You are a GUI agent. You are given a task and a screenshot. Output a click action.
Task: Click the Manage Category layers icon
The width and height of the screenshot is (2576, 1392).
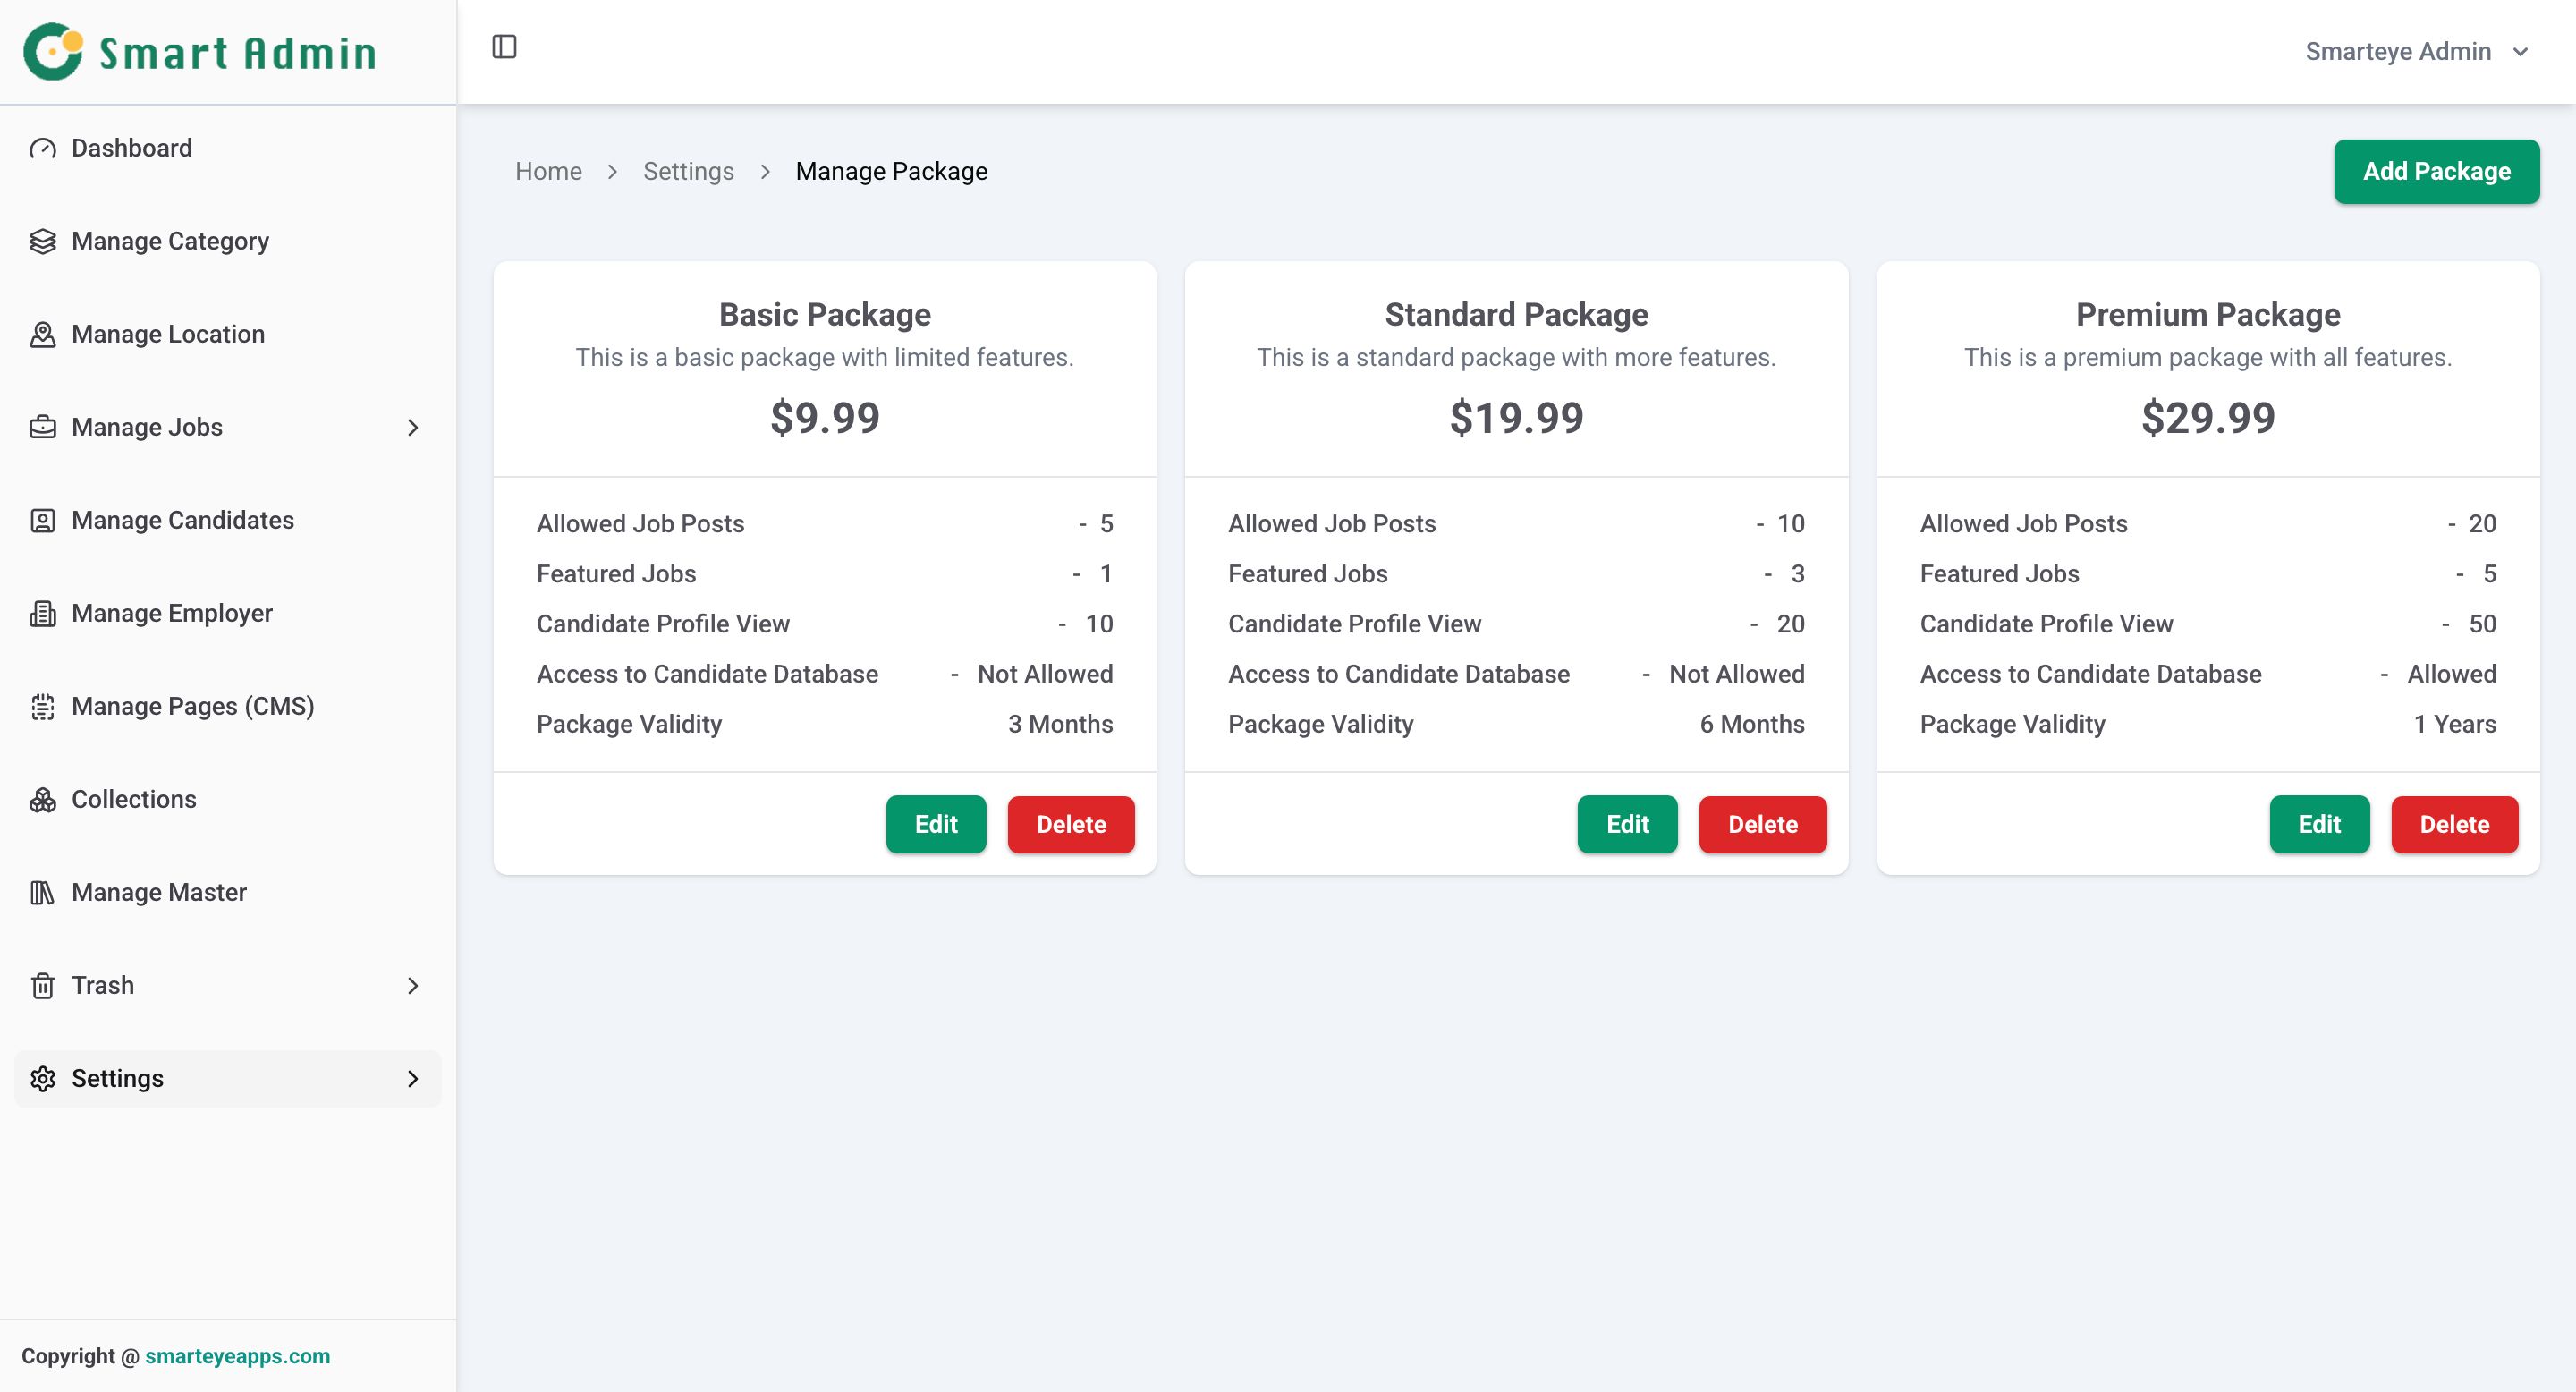click(42, 241)
